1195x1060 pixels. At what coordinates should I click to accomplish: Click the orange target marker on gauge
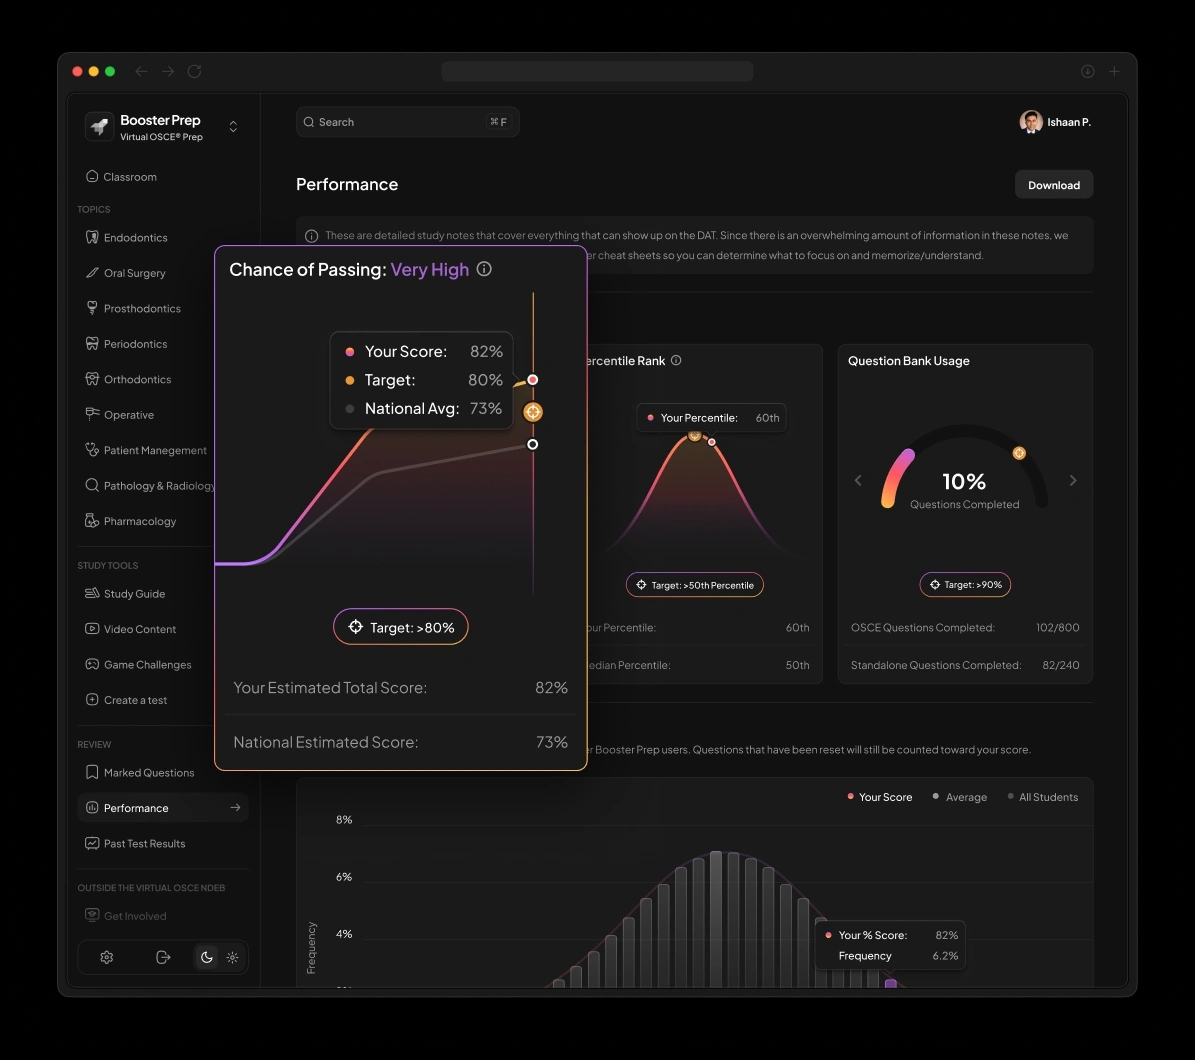pos(1019,453)
